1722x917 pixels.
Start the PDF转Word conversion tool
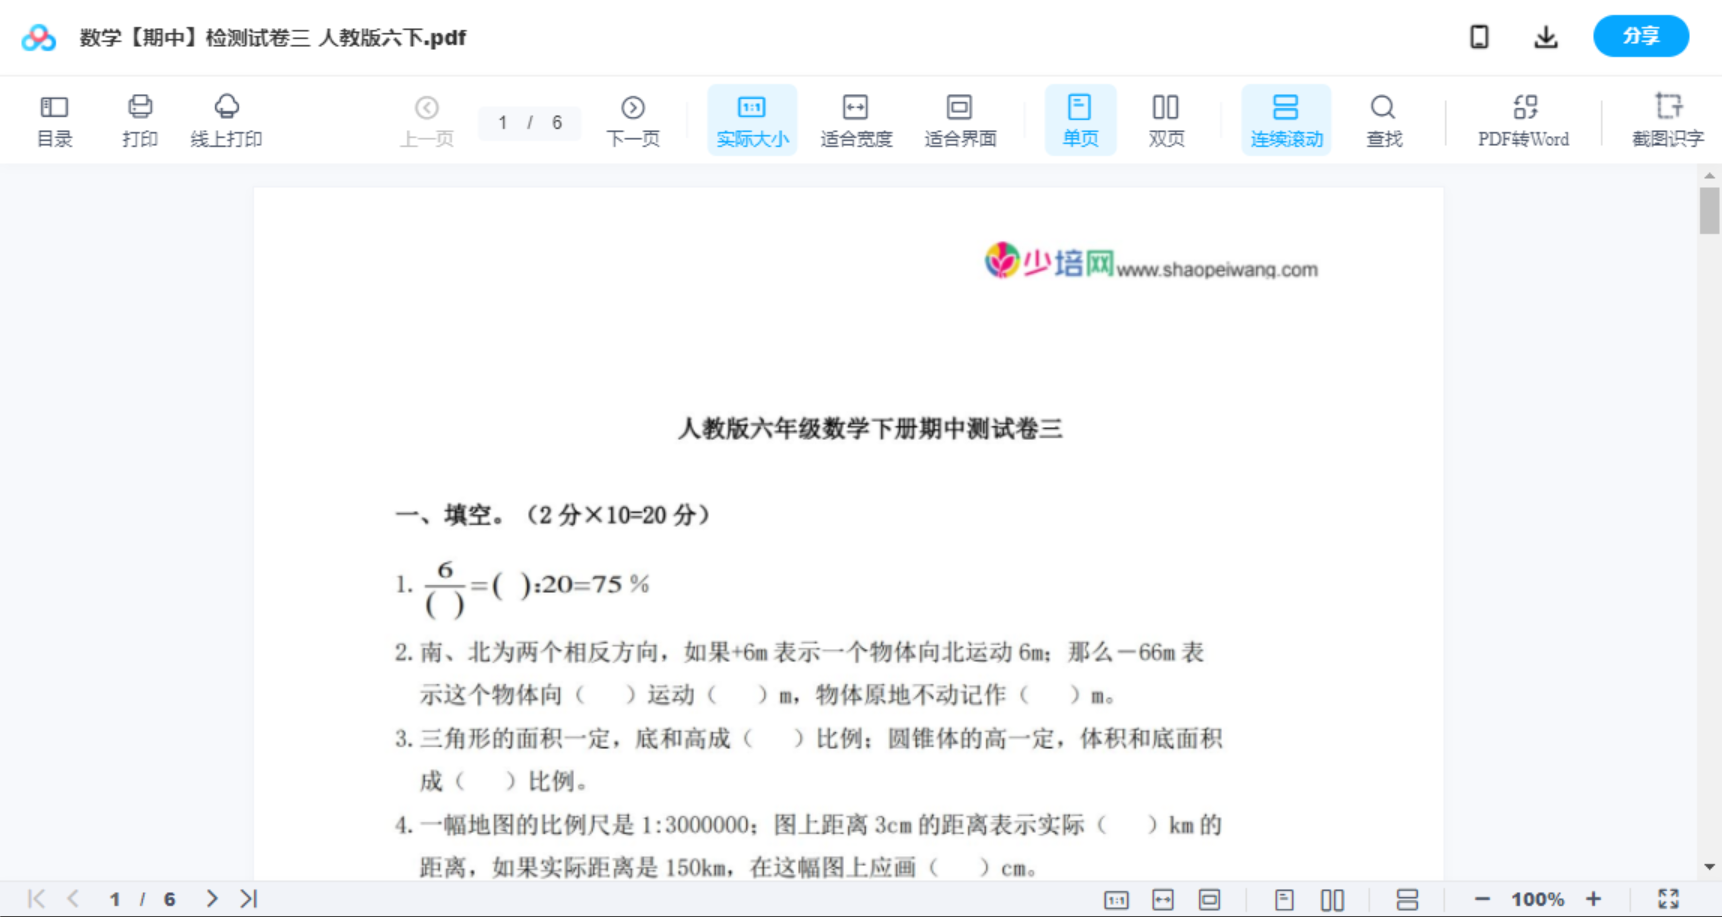click(x=1522, y=119)
